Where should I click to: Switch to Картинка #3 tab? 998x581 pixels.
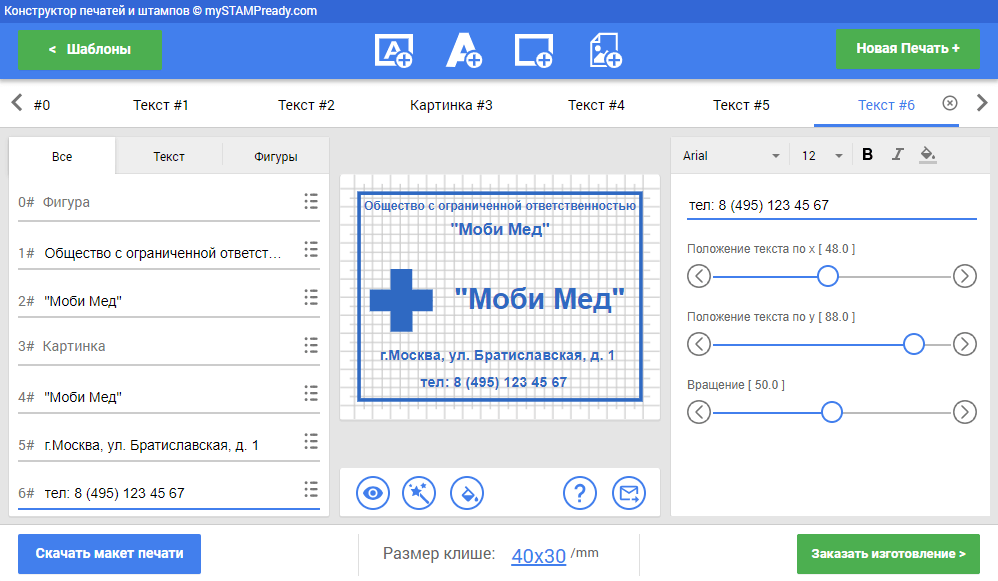point(451,105)
